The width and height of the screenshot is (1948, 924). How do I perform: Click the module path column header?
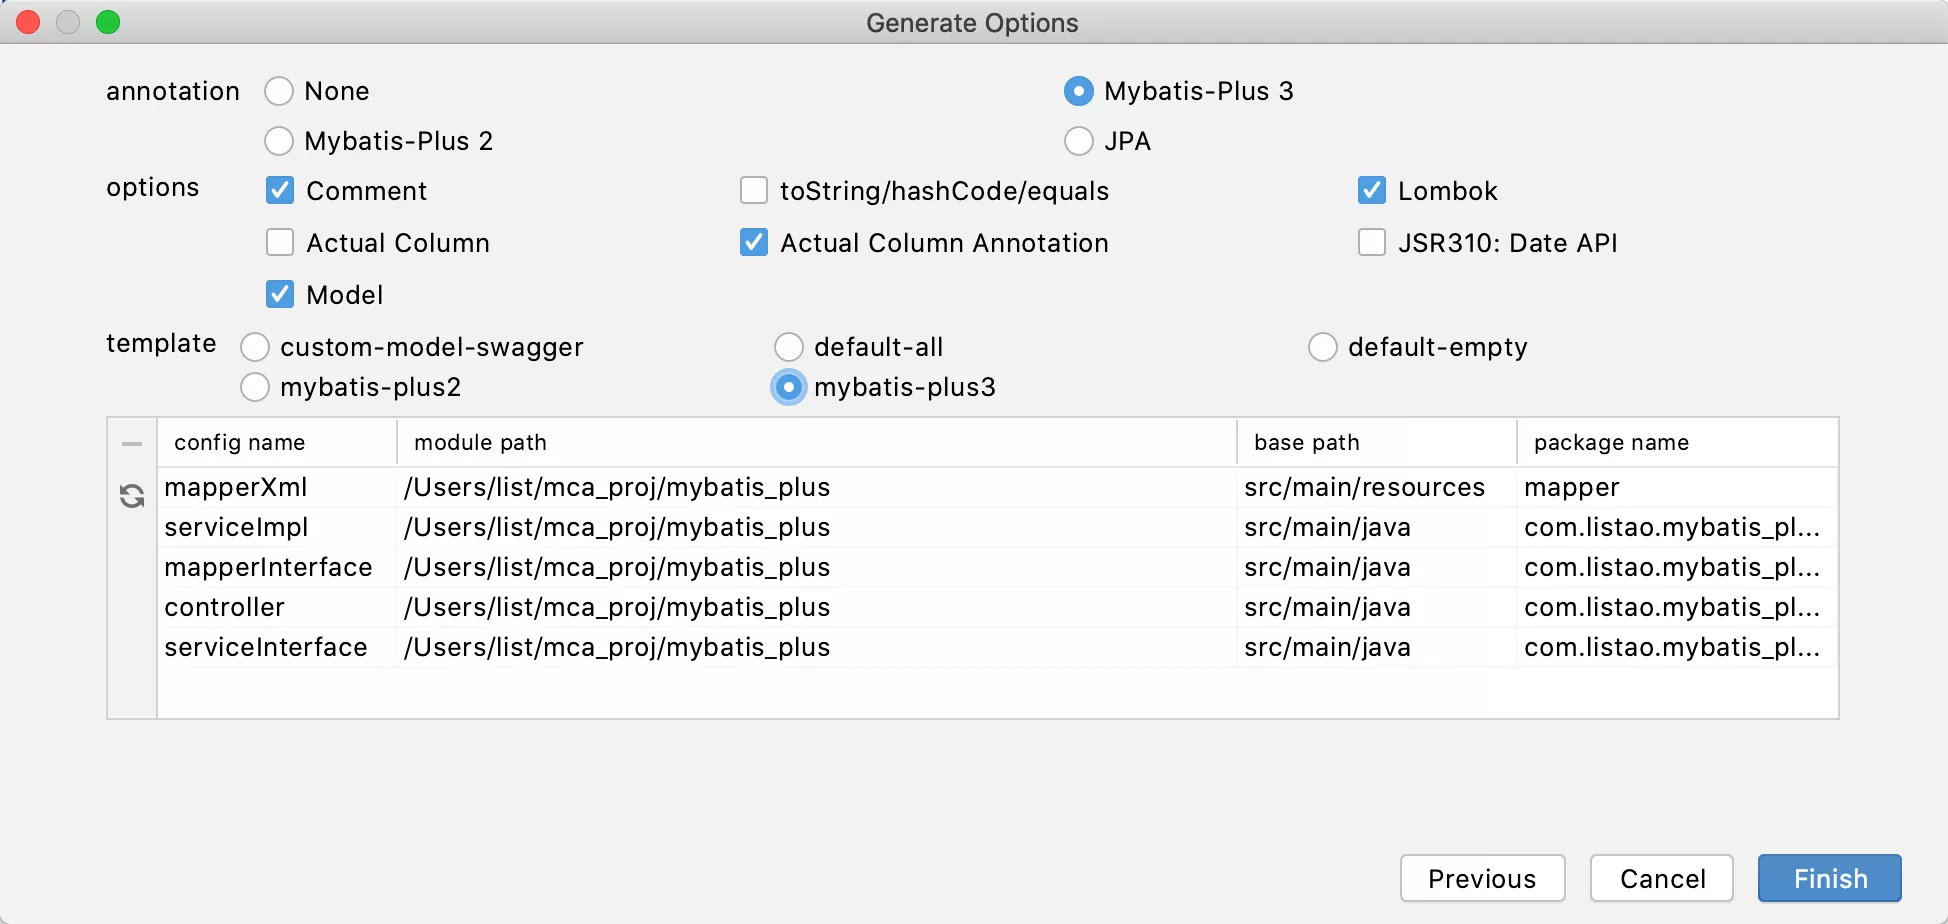(817, 442)
